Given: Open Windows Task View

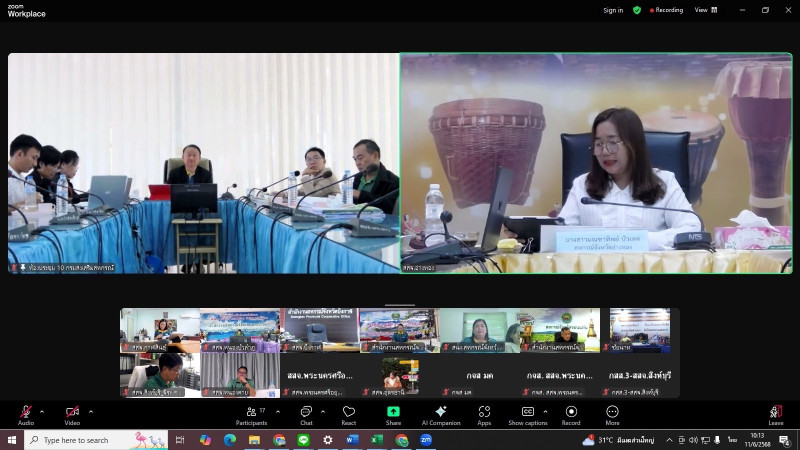Looking at the screenshot, I should (x=180, y=440).
